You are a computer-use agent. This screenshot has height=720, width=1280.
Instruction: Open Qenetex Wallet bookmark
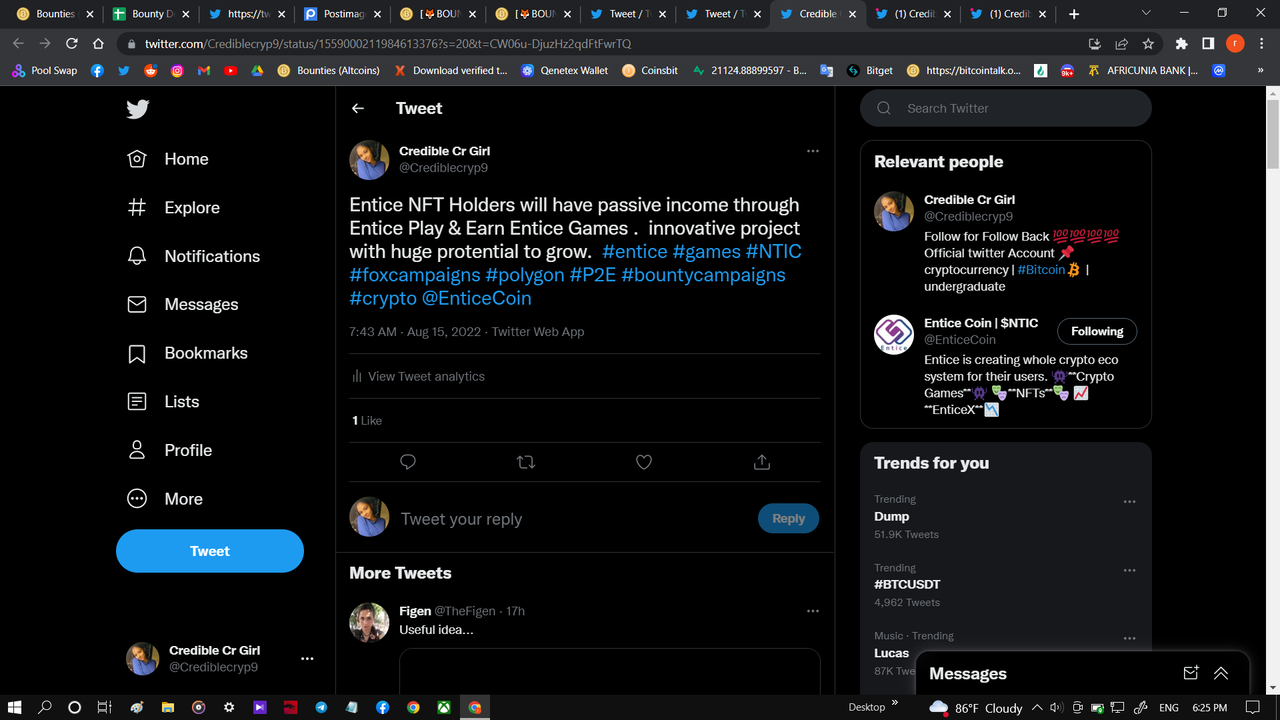pyautogui.click(x=564, y=71)
